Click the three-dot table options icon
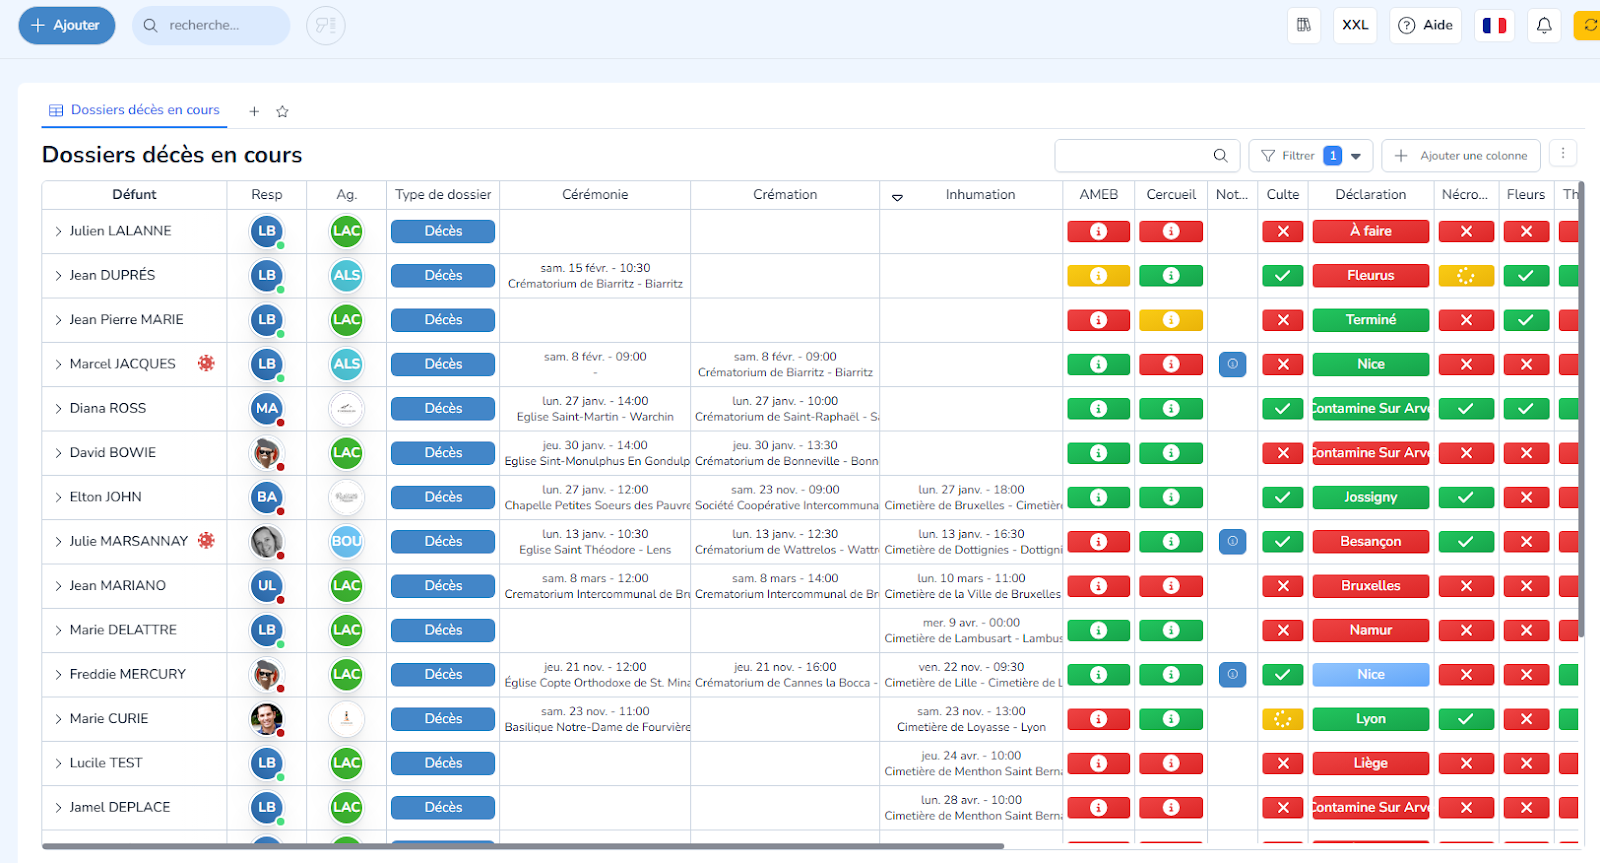 pyautogui.click(x=1563, y=153)
